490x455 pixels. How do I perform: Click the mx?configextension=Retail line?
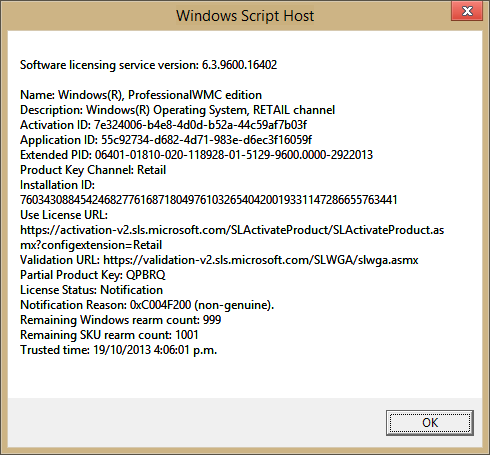pyautogui.click(x=91, y=245)
